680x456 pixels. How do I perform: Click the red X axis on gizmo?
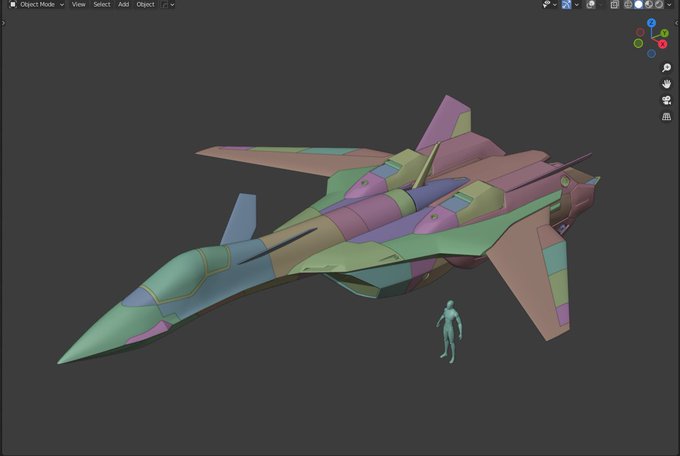[662, 44]
